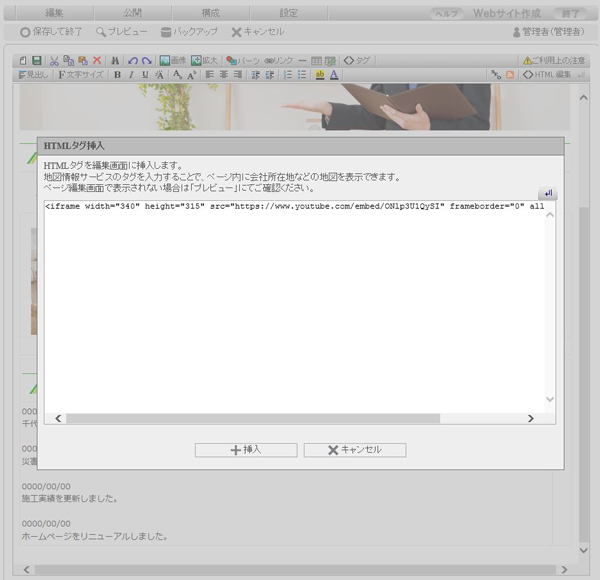The height and width of the screenshot is (580, 600).
Task: Toggle line wrap icon above textarea
Action: pyautogui.click(x=548, y=193)
